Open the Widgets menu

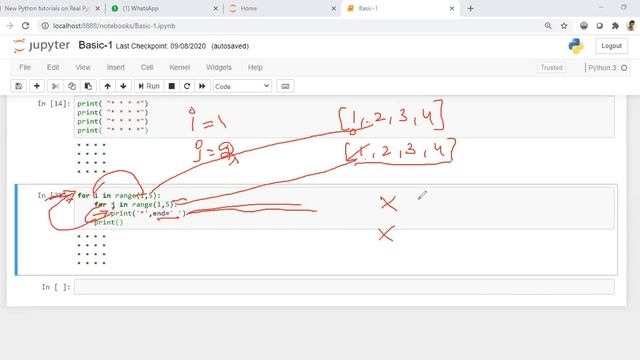coord(219,67)
